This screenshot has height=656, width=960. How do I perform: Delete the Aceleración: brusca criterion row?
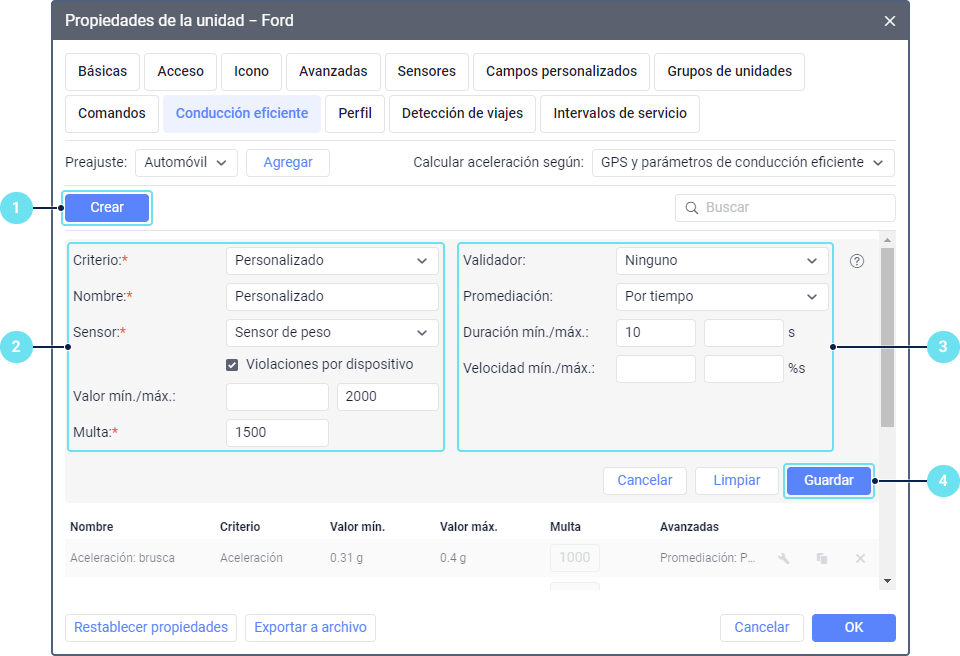[x=860, y=558]
